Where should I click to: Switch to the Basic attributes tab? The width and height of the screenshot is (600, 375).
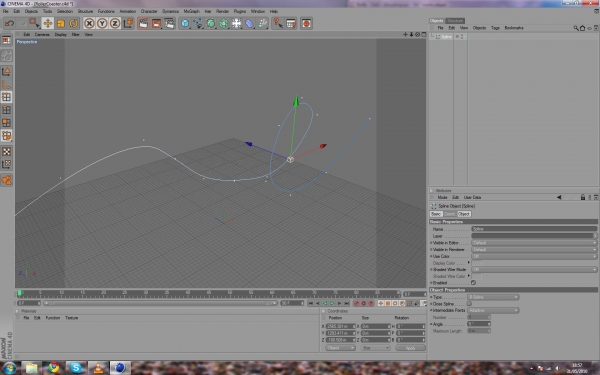(436, 214)
